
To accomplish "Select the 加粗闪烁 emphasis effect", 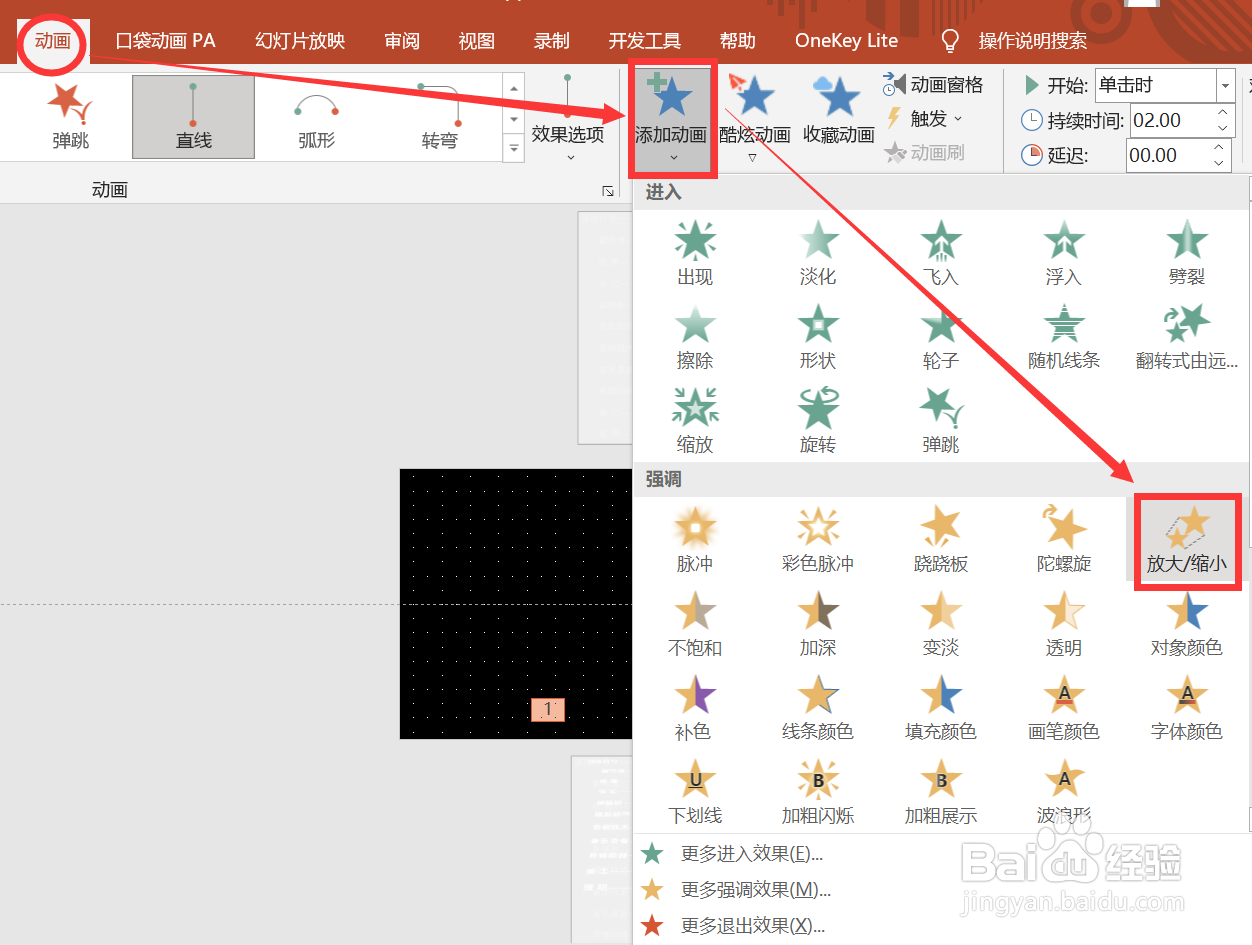I will (818, 793).
